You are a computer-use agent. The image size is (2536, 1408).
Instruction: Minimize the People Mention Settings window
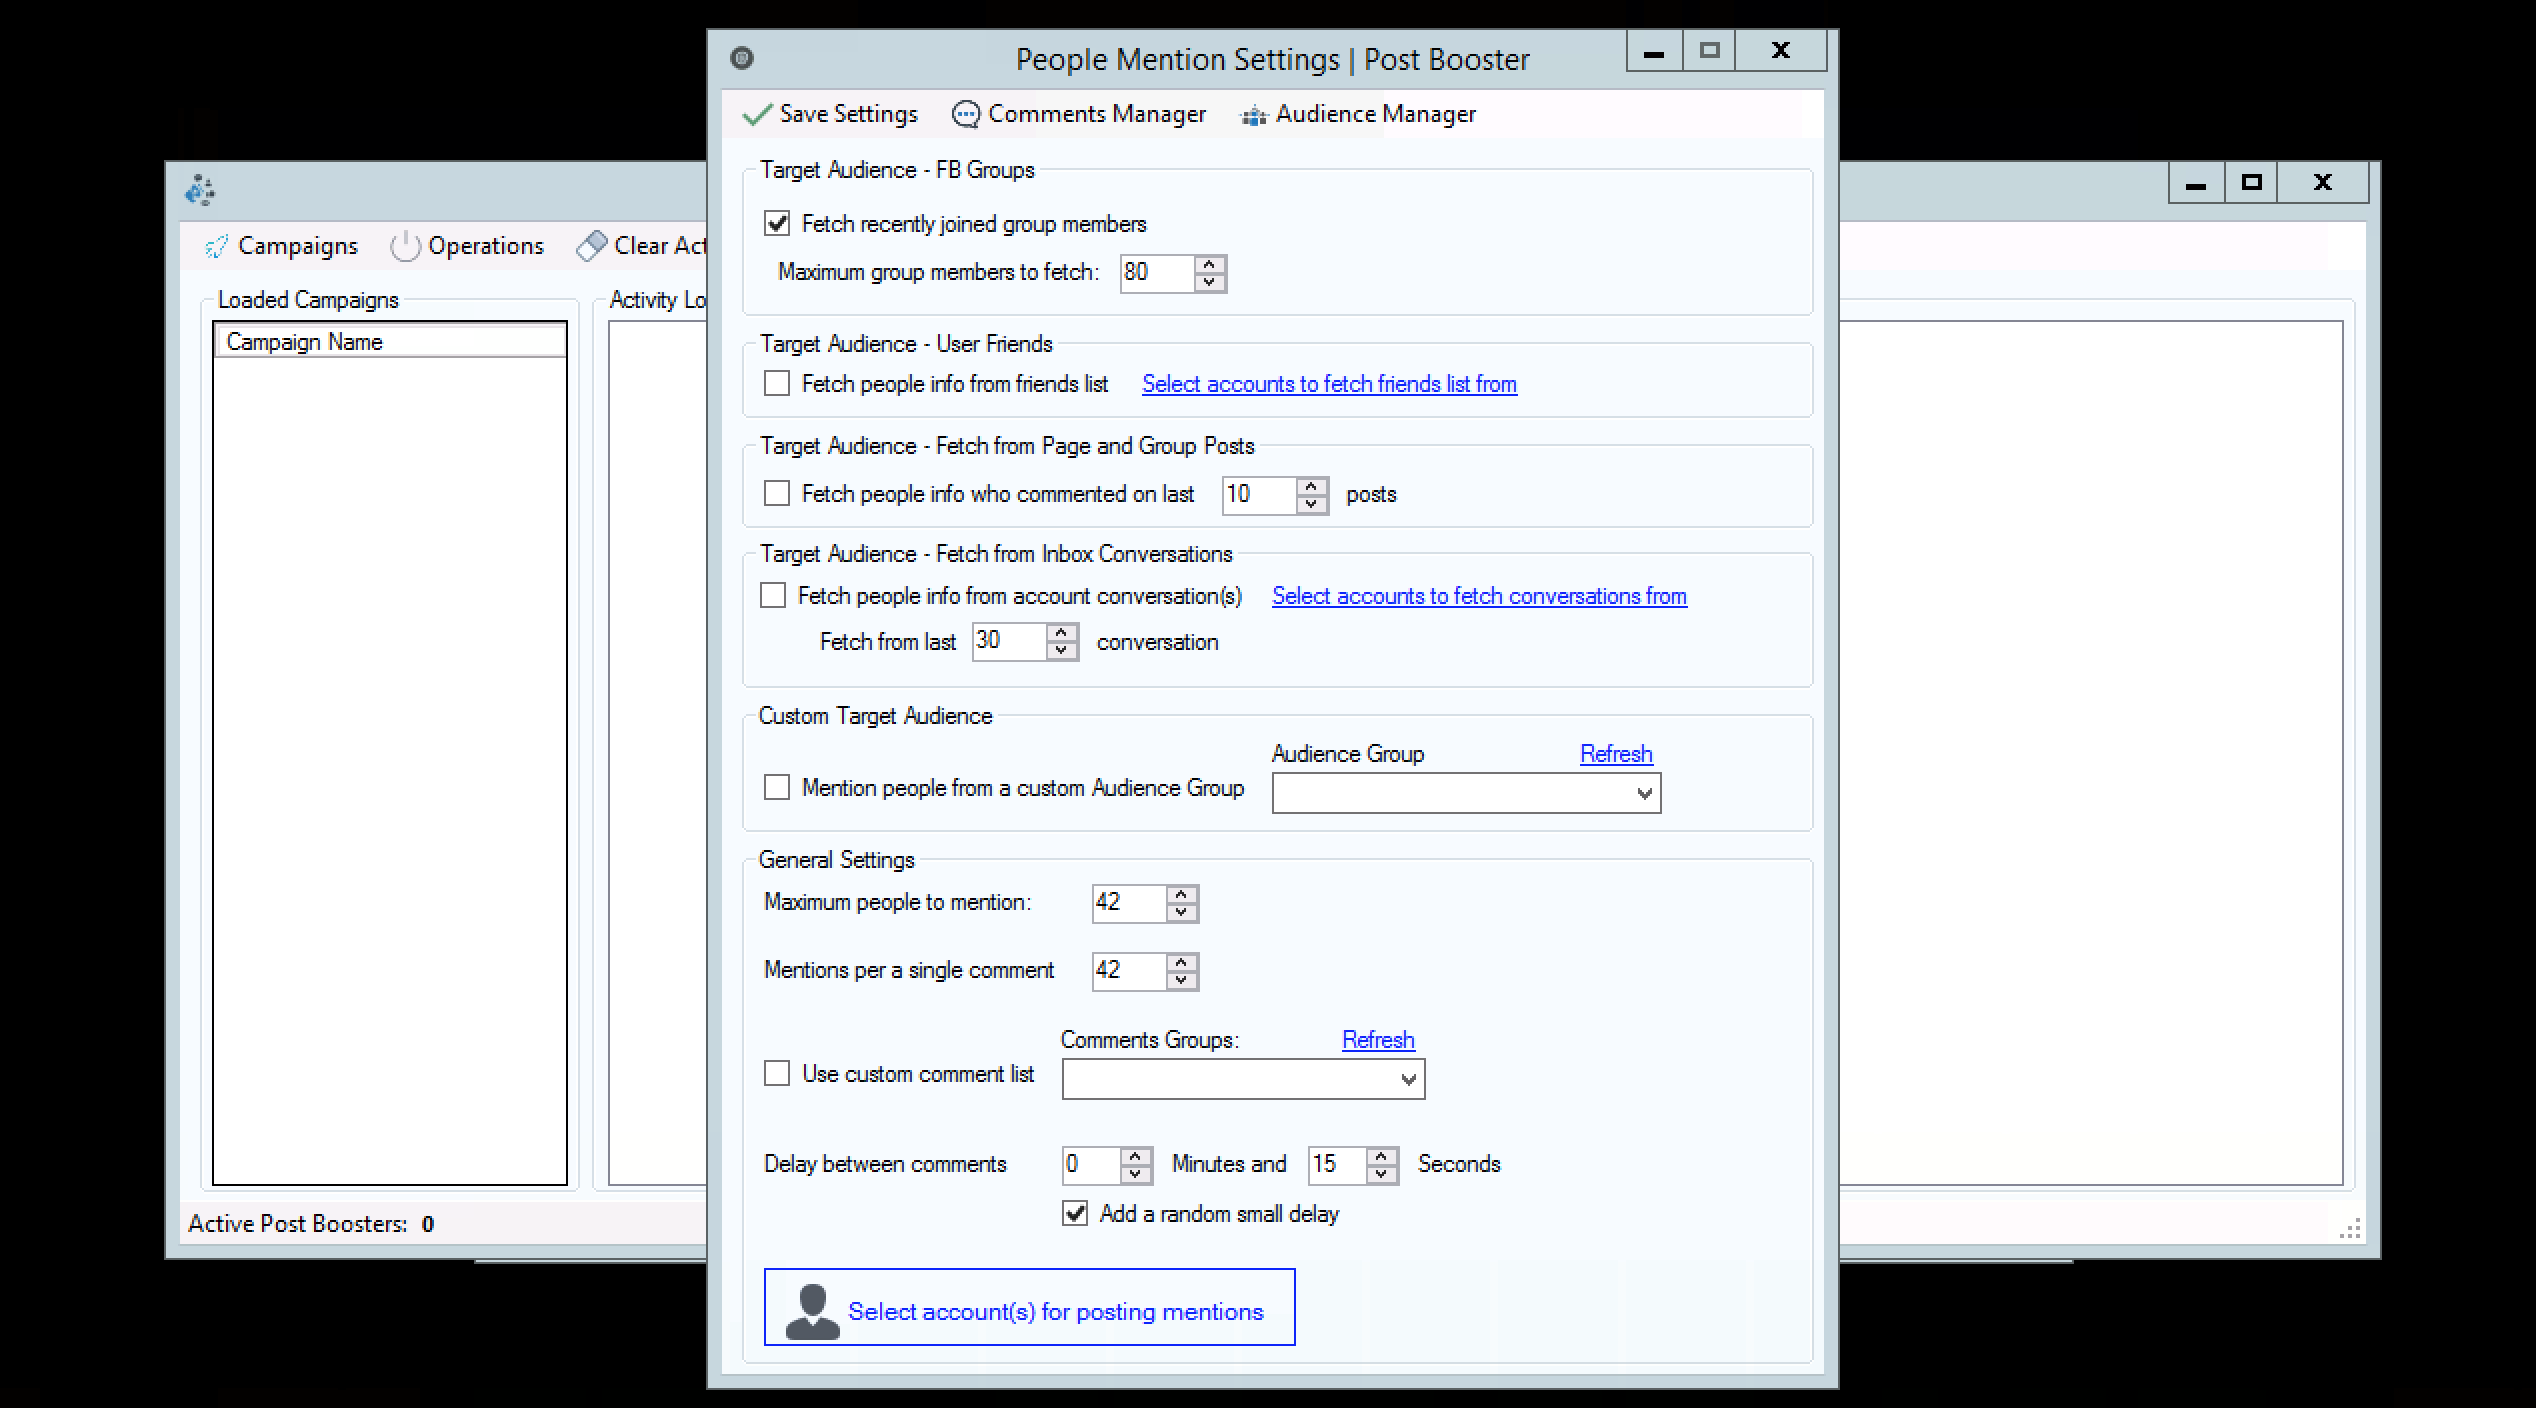pos(1654,50)
